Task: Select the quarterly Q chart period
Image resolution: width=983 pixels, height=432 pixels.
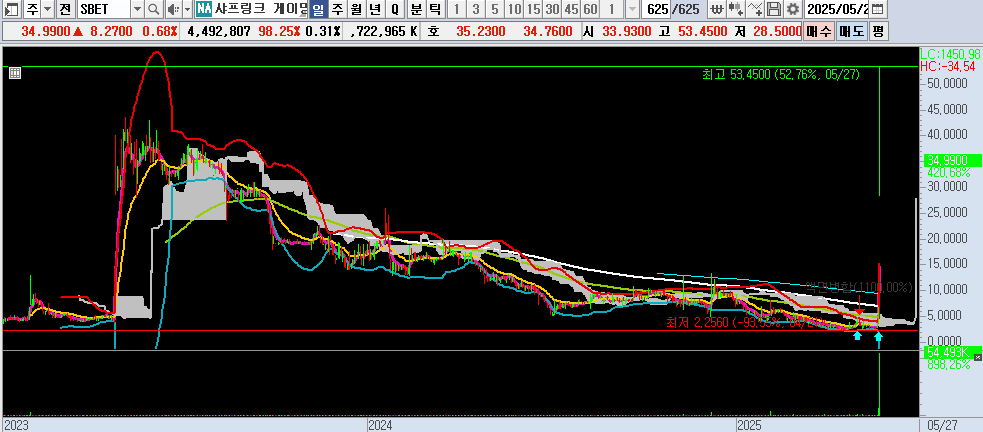Action: [x=394, y=9]
